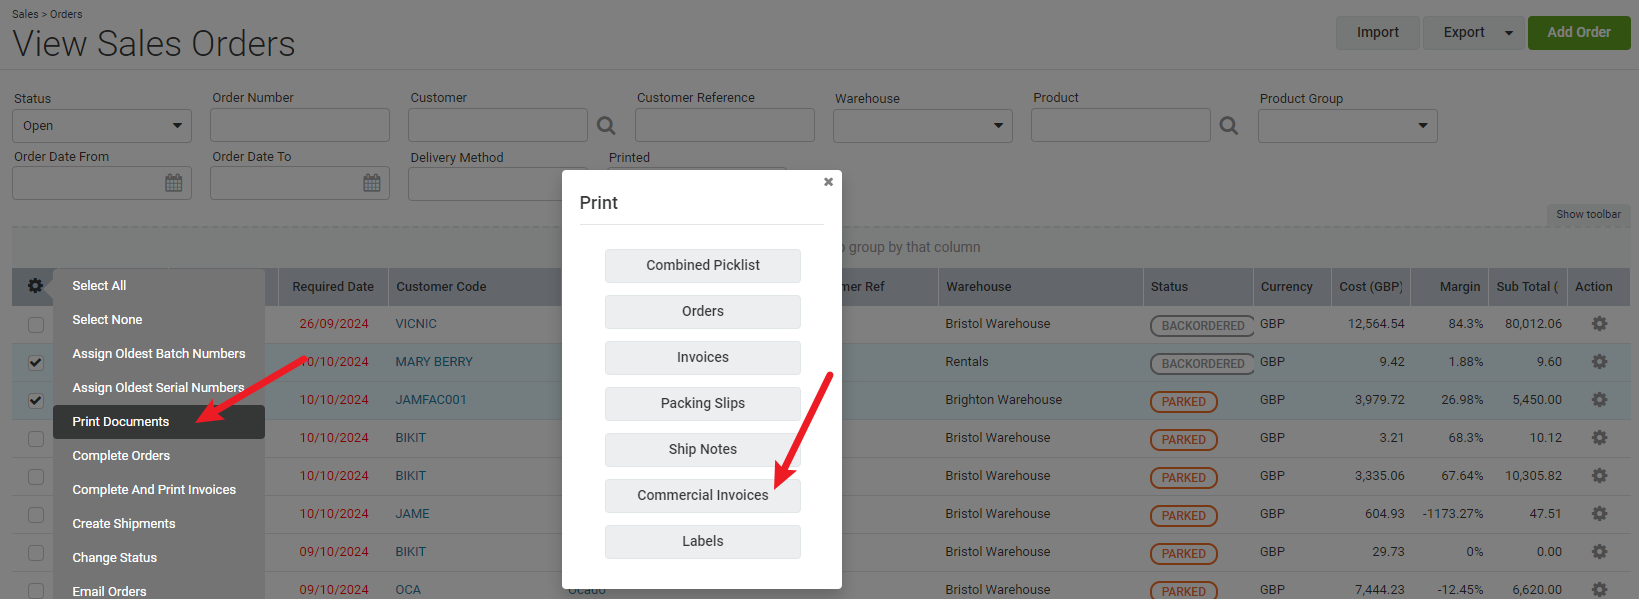
Task: Select Complete And Print Invoices
Action: click(x=154, y=490)
